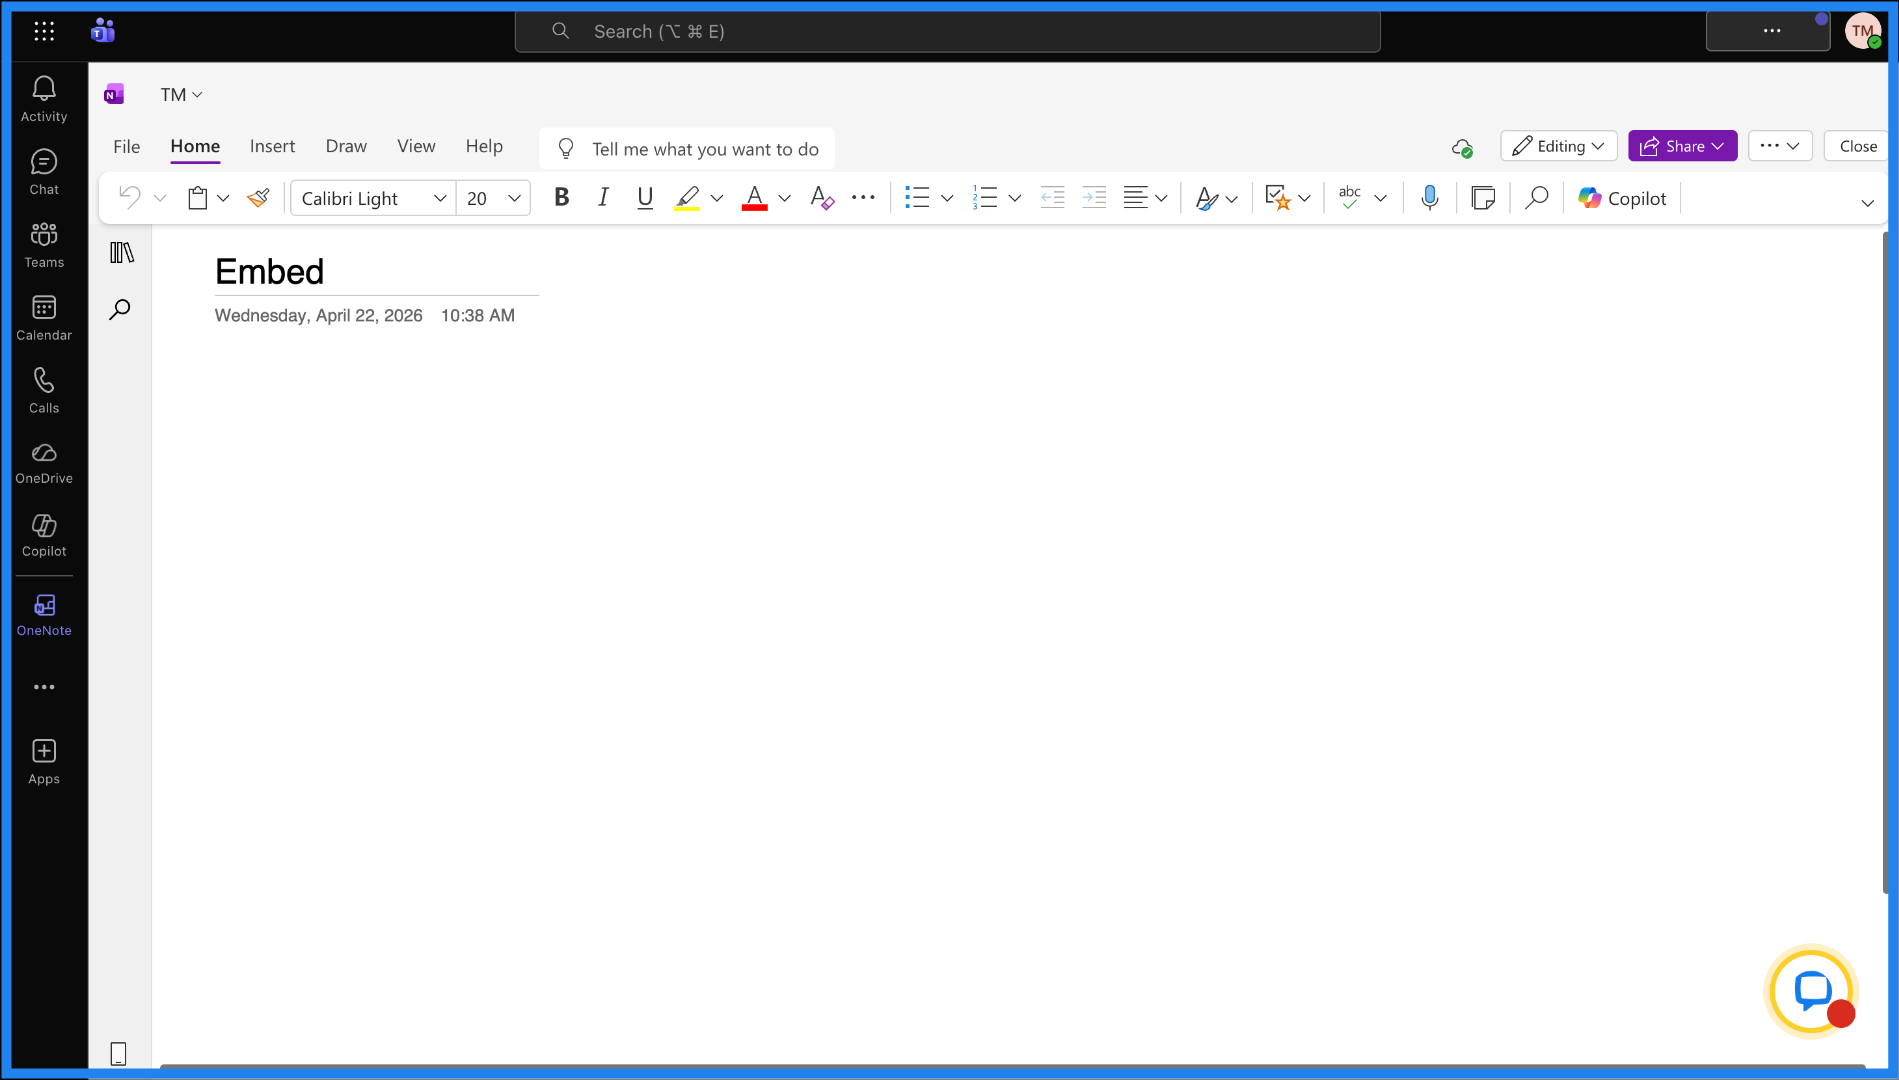The width and height of the screenshot is (1899, 1080).
Task: Toggle bold formatting
Action: pos(562,198)
